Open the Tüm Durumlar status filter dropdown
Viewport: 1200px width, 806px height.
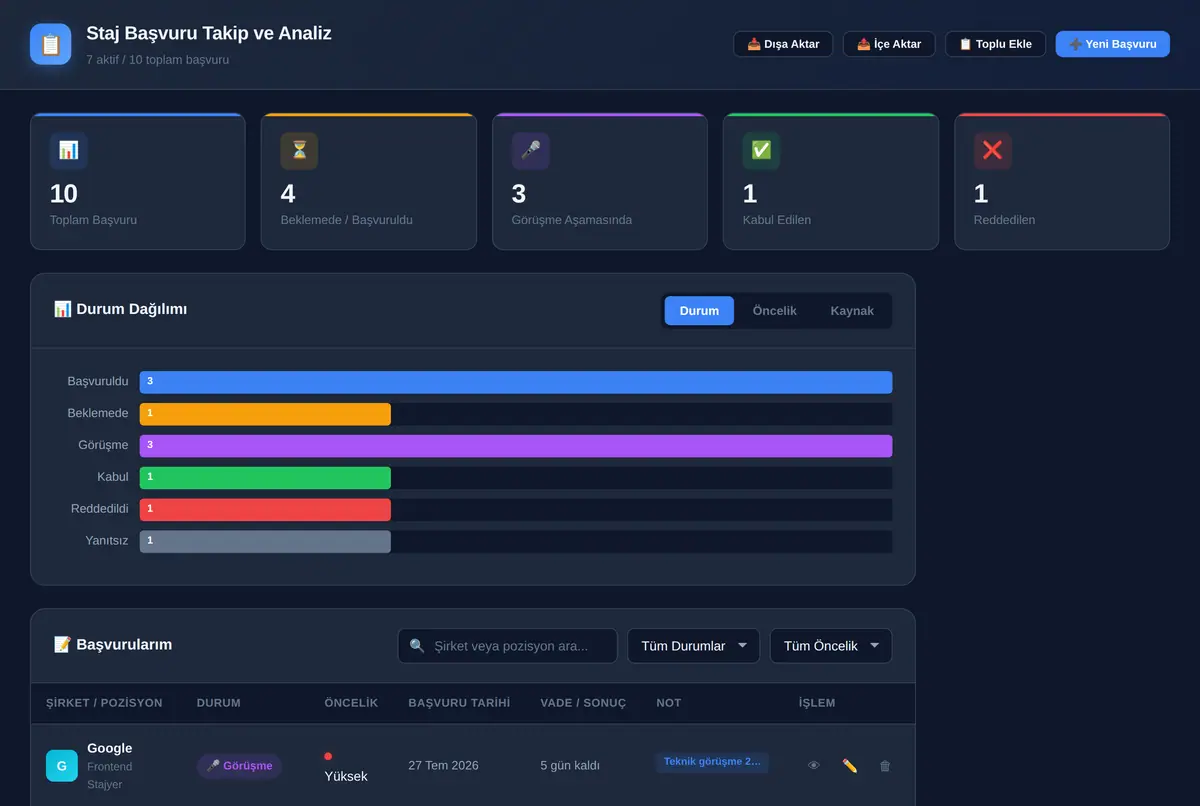coord(693,646)
